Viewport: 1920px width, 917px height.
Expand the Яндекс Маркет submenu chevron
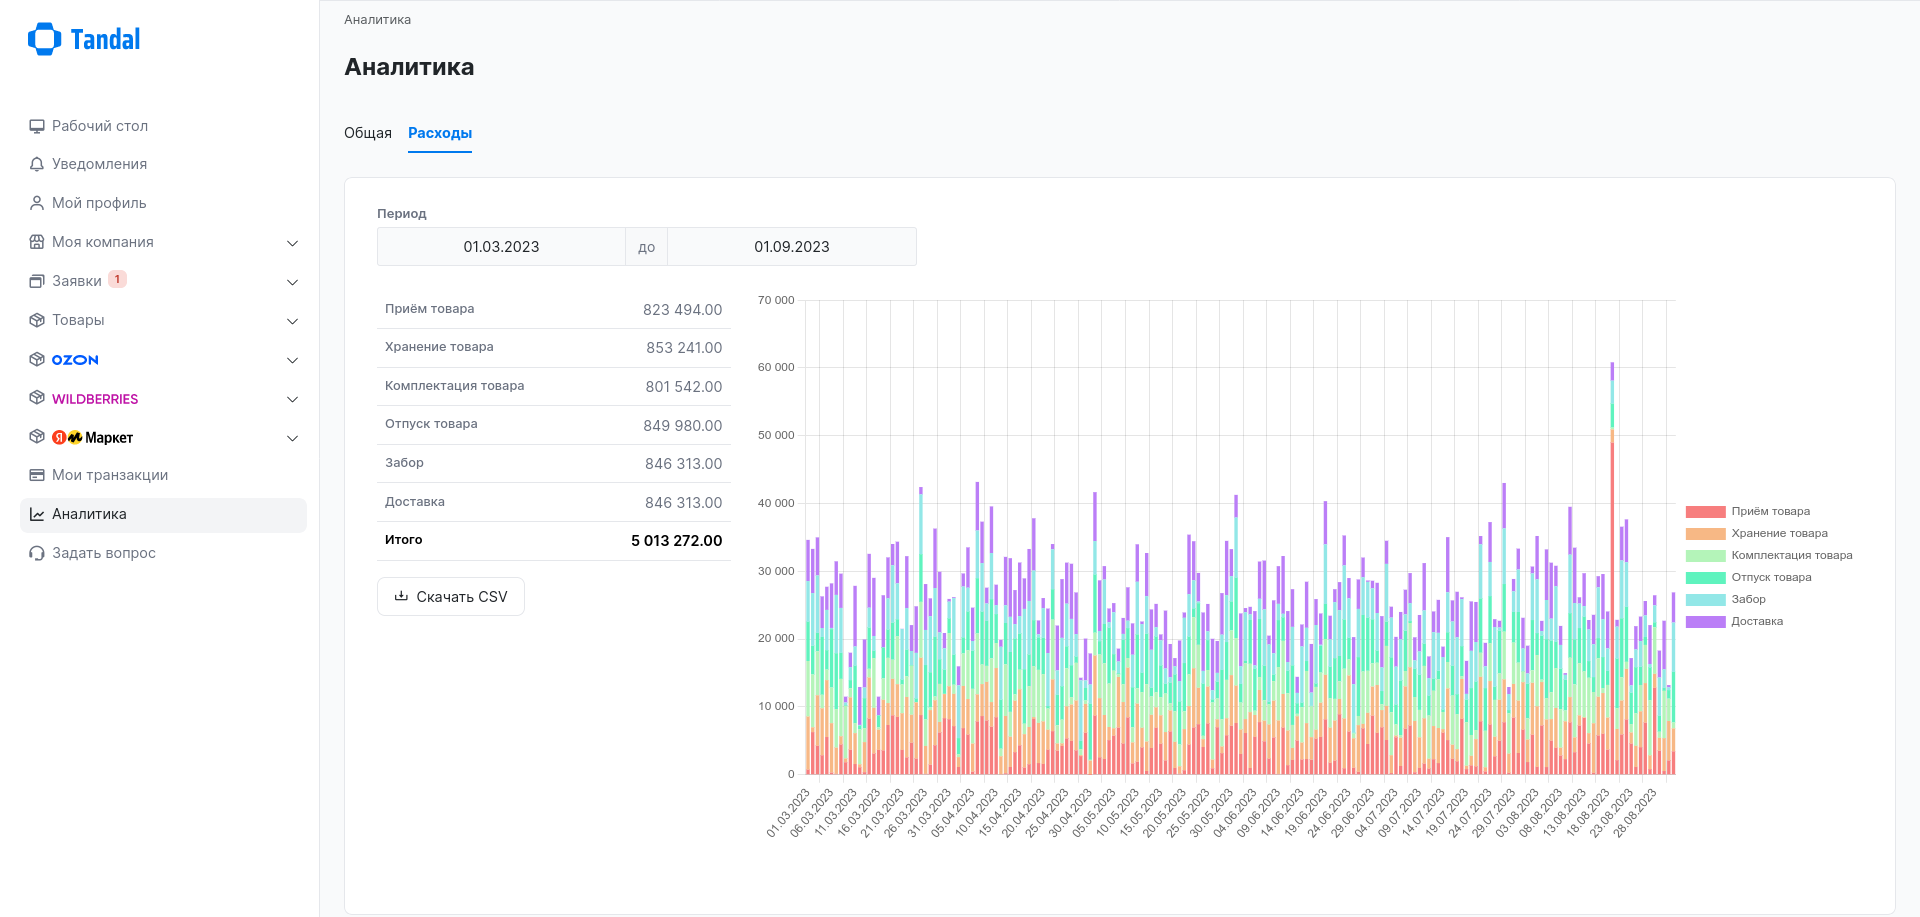pyautogui.click(x=292, y=438)
